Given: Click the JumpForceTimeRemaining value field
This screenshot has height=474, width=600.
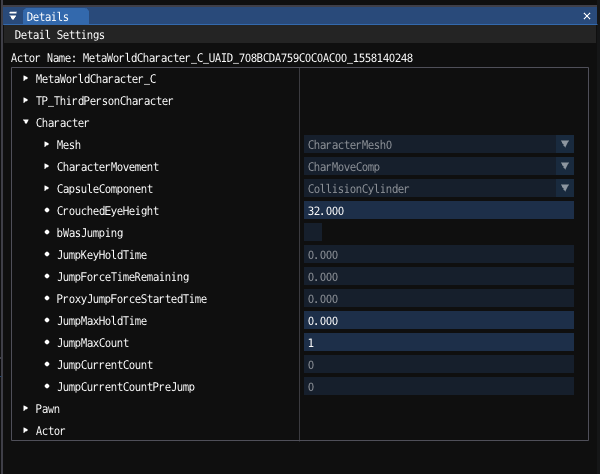Looking at the screenshot, I should pos(439,277).
